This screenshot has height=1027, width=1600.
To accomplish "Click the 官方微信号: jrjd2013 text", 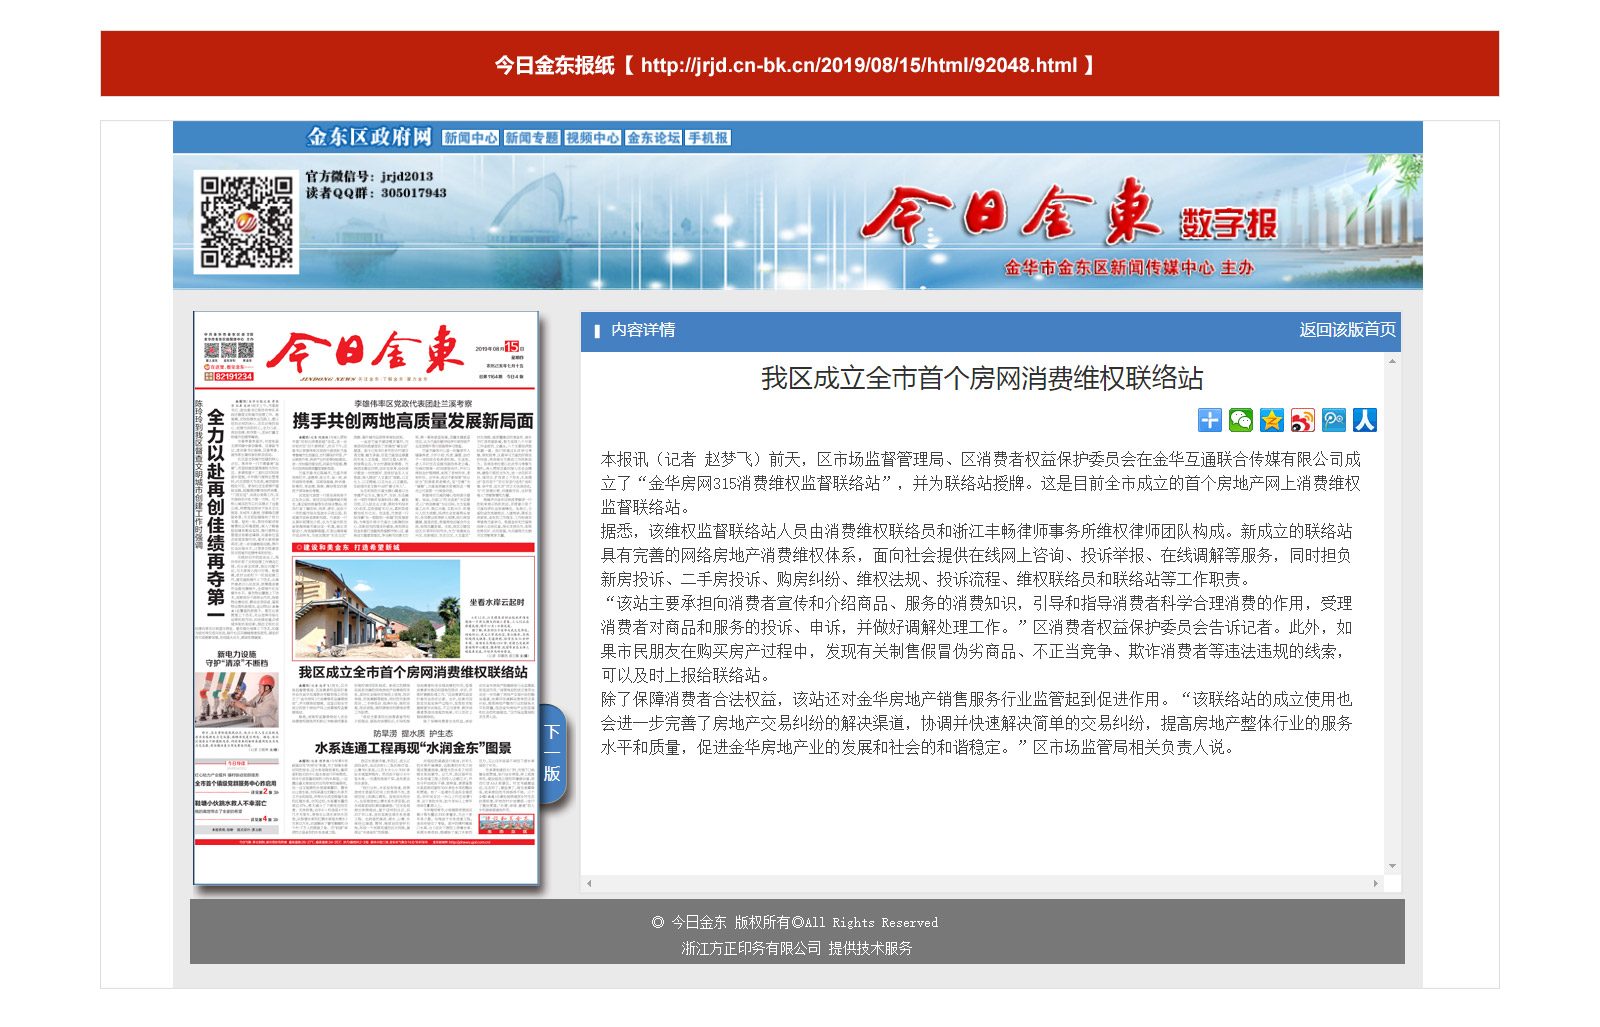I will click(x=369, y=176).
